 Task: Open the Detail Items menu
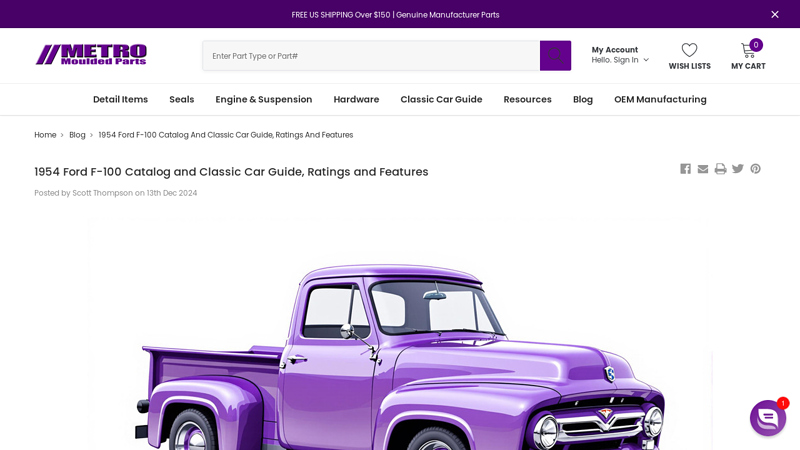[x=120, y=99]
